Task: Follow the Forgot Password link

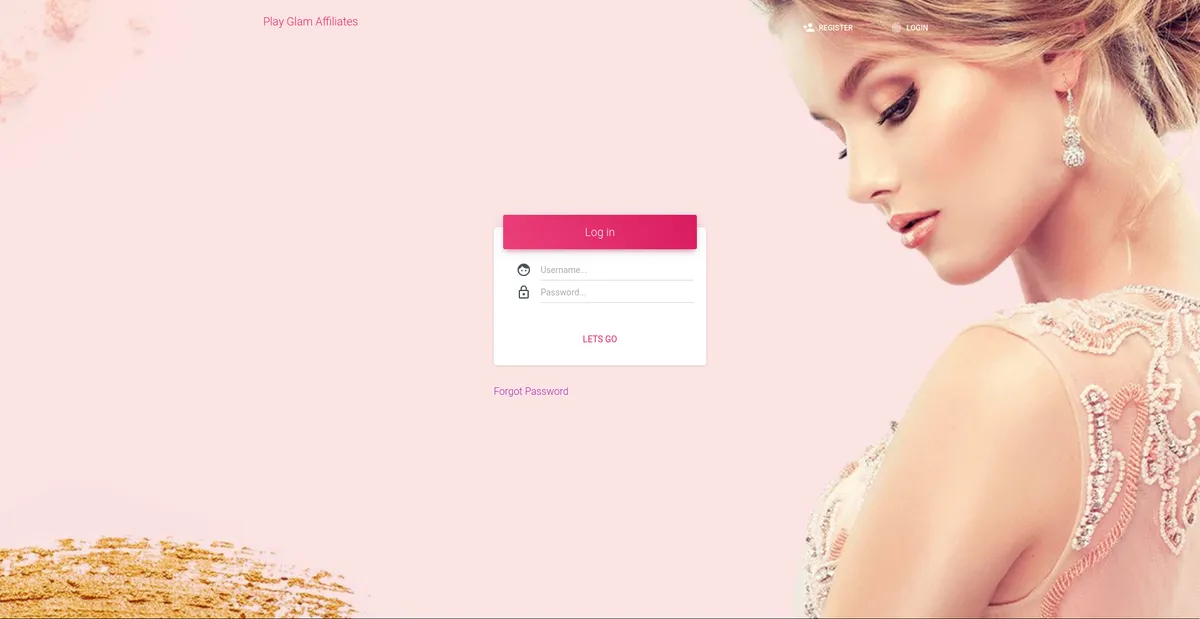Action: [x=531, y=392]
